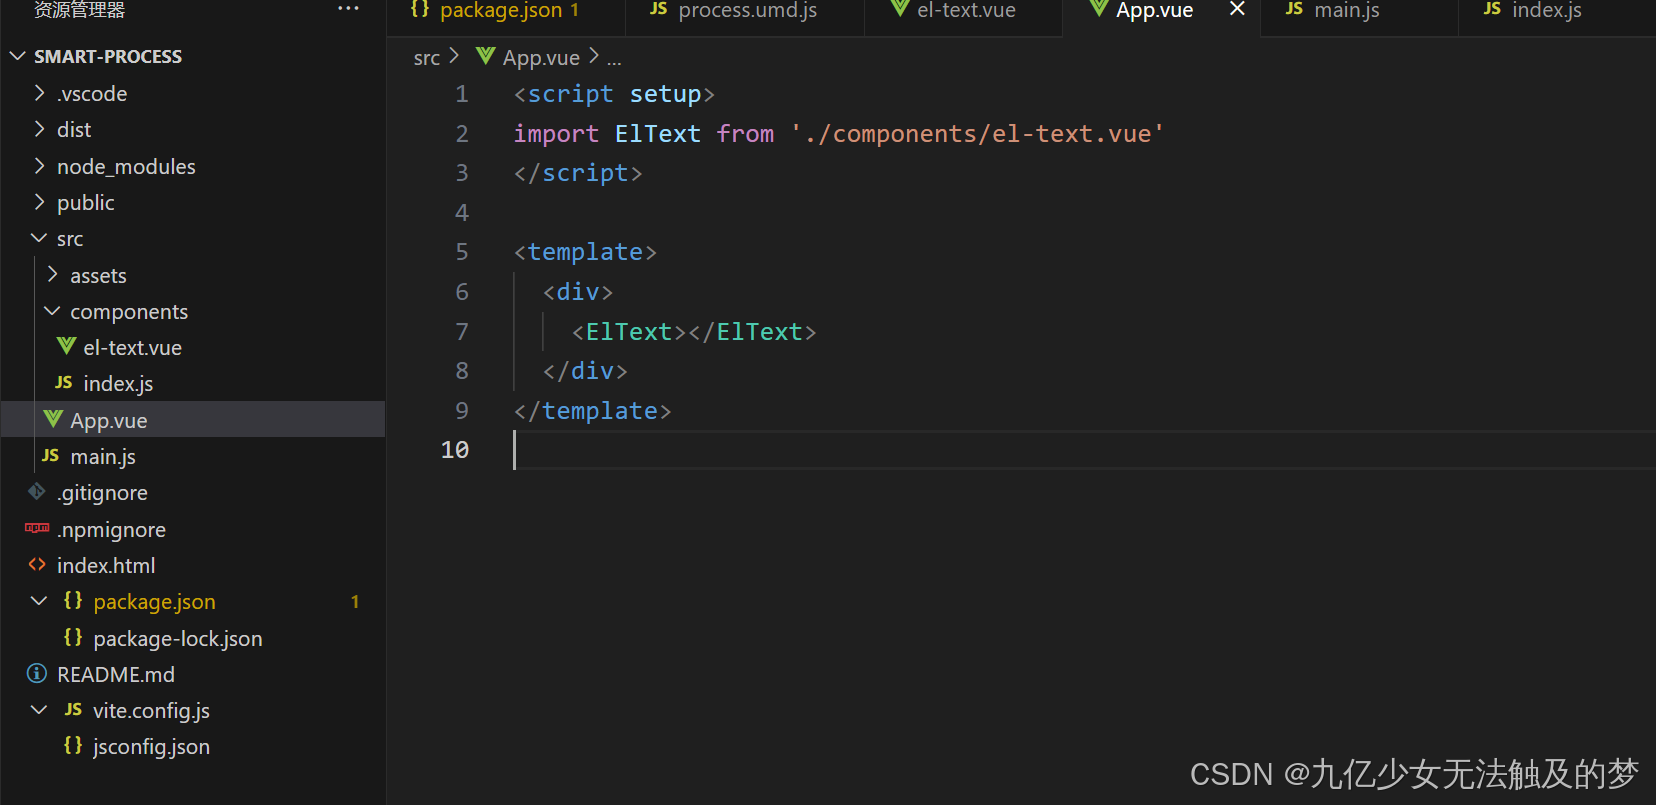Open the .gitignore file
Image resolution: width=1656 pixels, height=805 pixels.
(x=102, y=493)
